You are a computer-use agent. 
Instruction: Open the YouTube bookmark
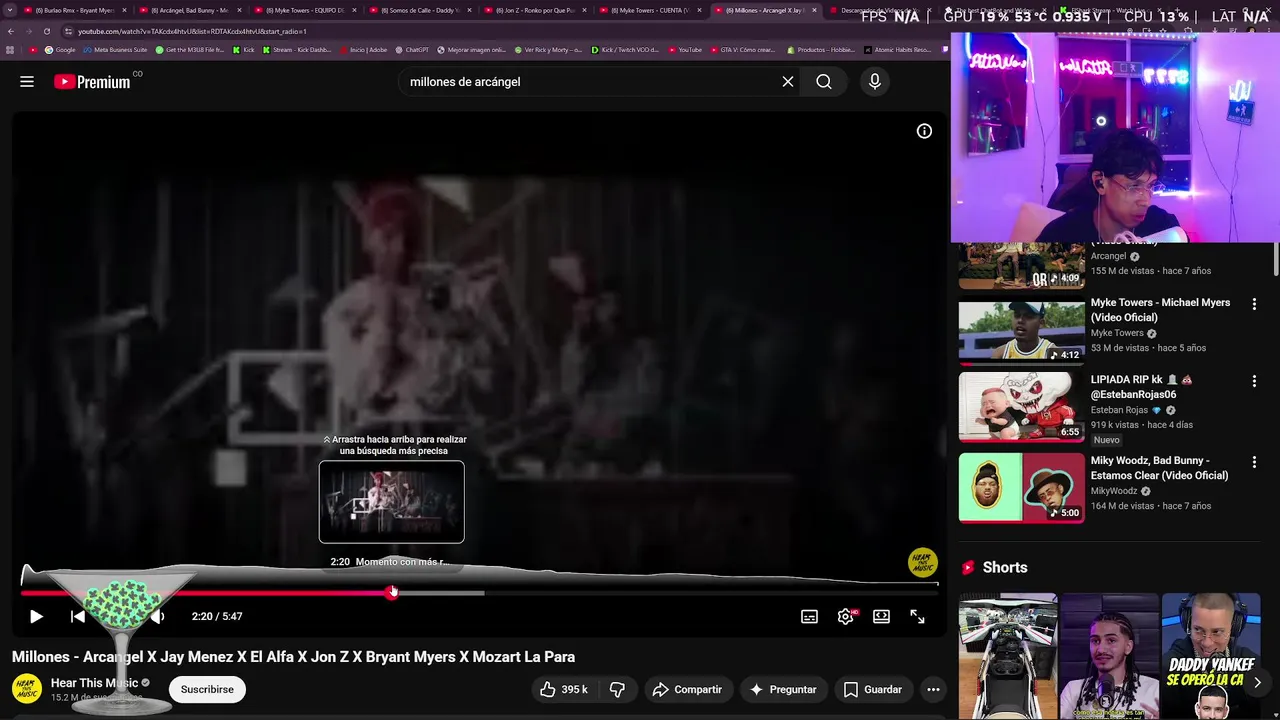click(x=685, y=50)
